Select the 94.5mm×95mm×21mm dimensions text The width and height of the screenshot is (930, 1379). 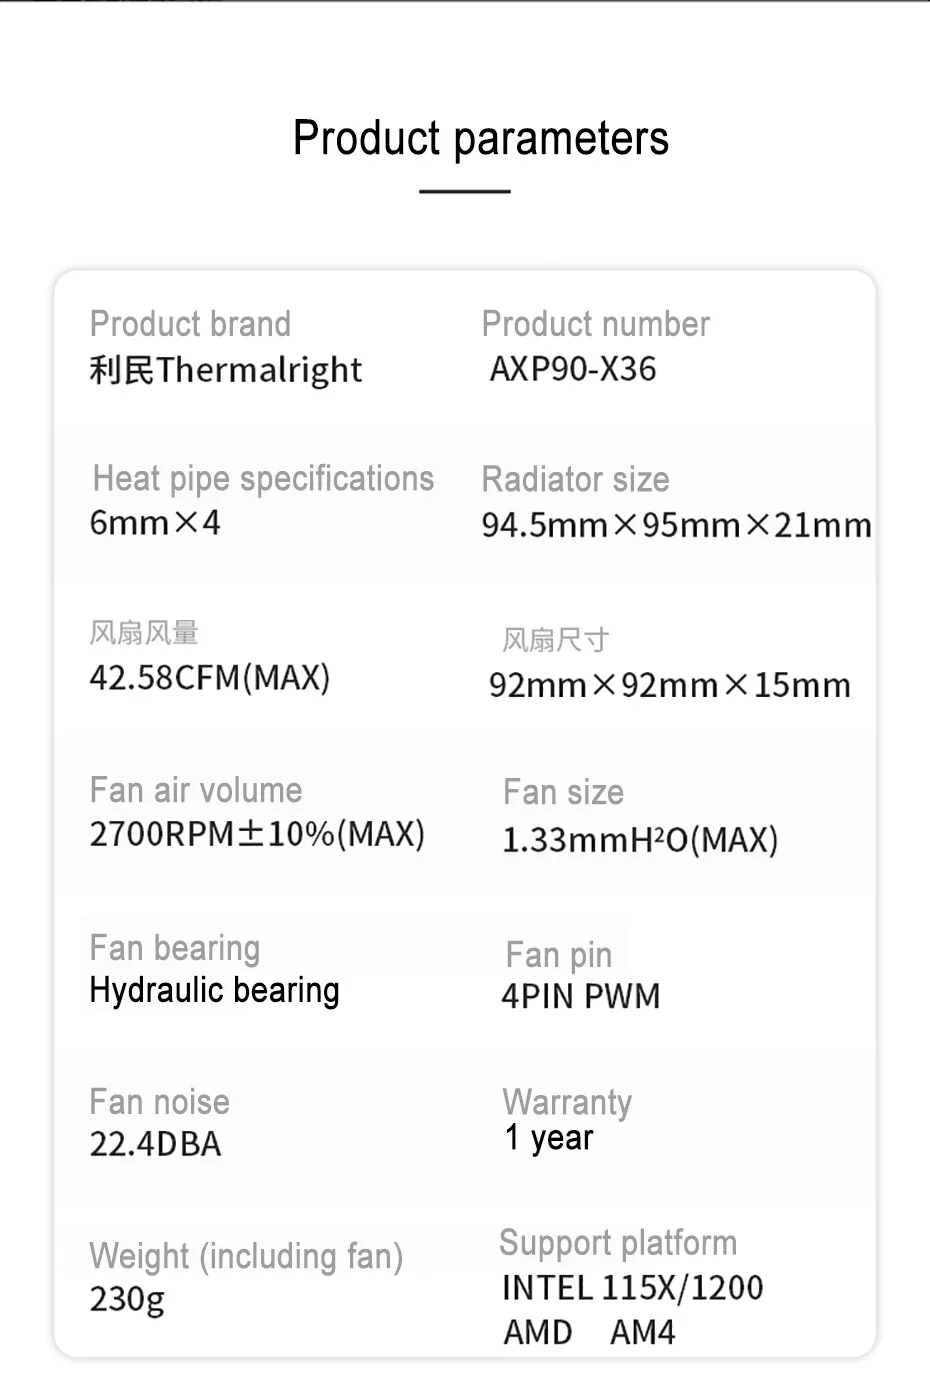click(676, 525)
